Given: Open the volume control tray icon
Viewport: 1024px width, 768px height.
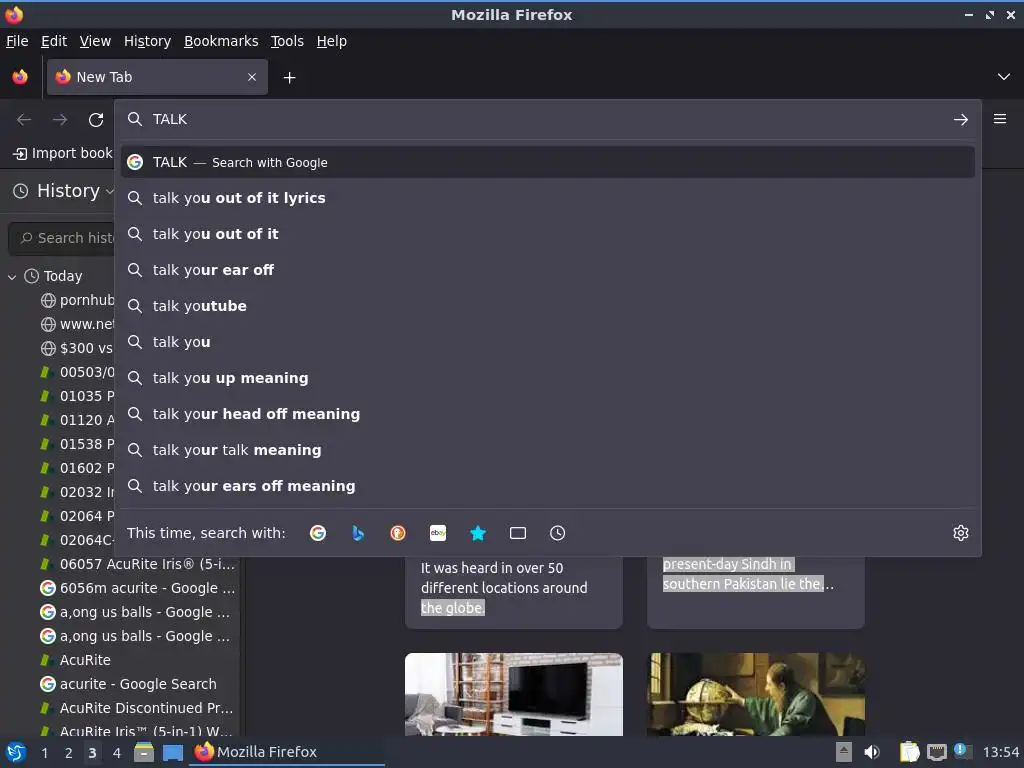Looking at the screenshot, I should (872, 752).
